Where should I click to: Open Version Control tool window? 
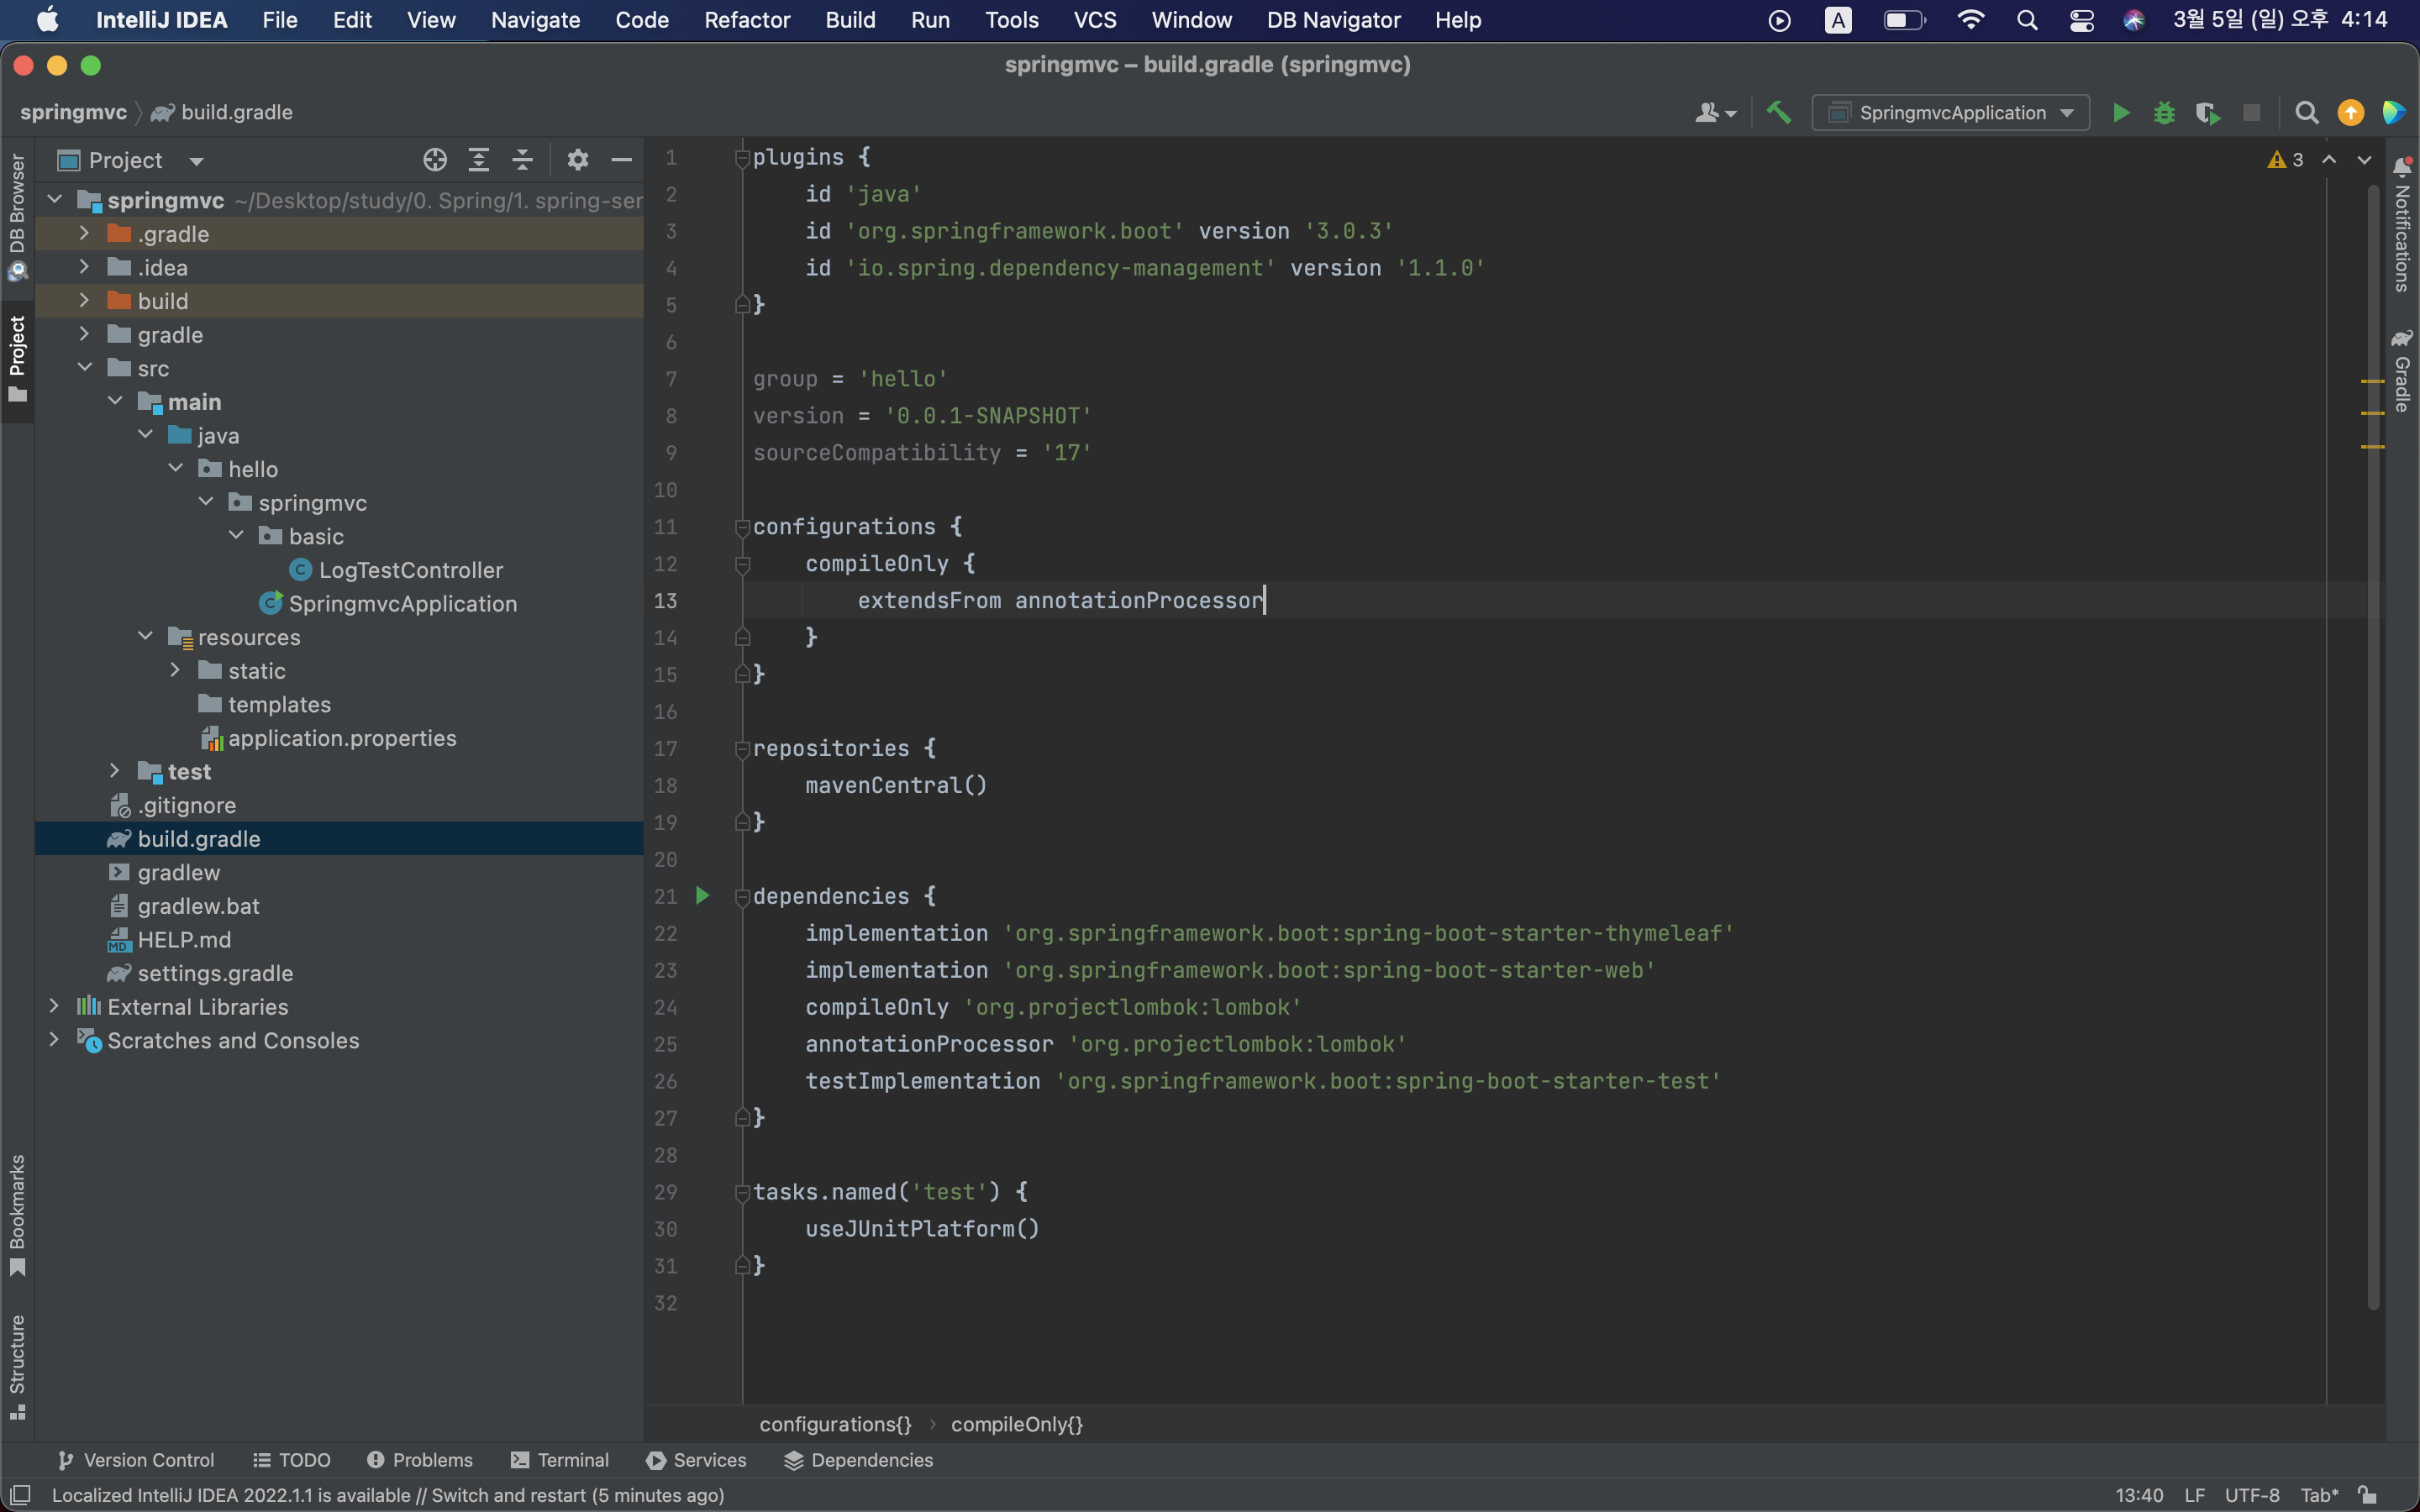coord(136,1460)
